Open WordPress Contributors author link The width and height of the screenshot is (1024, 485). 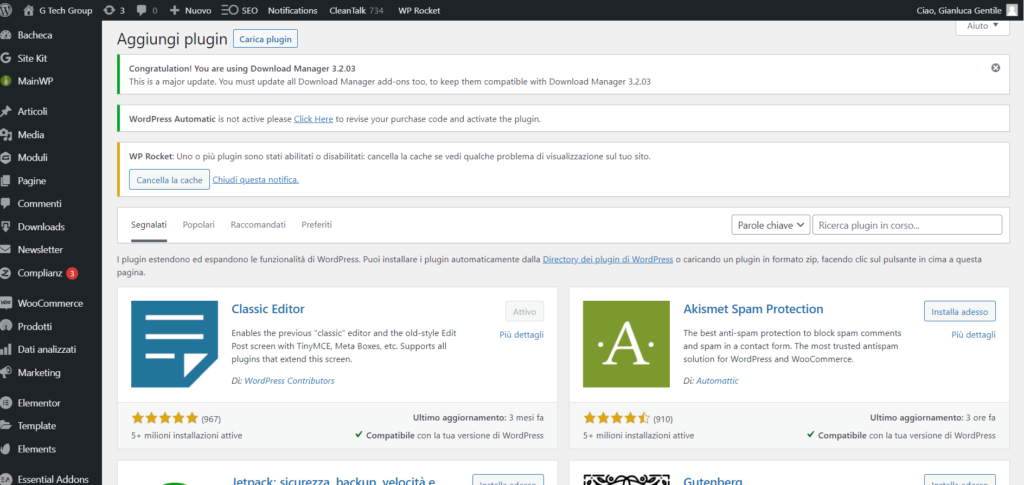tap(289, 381)
